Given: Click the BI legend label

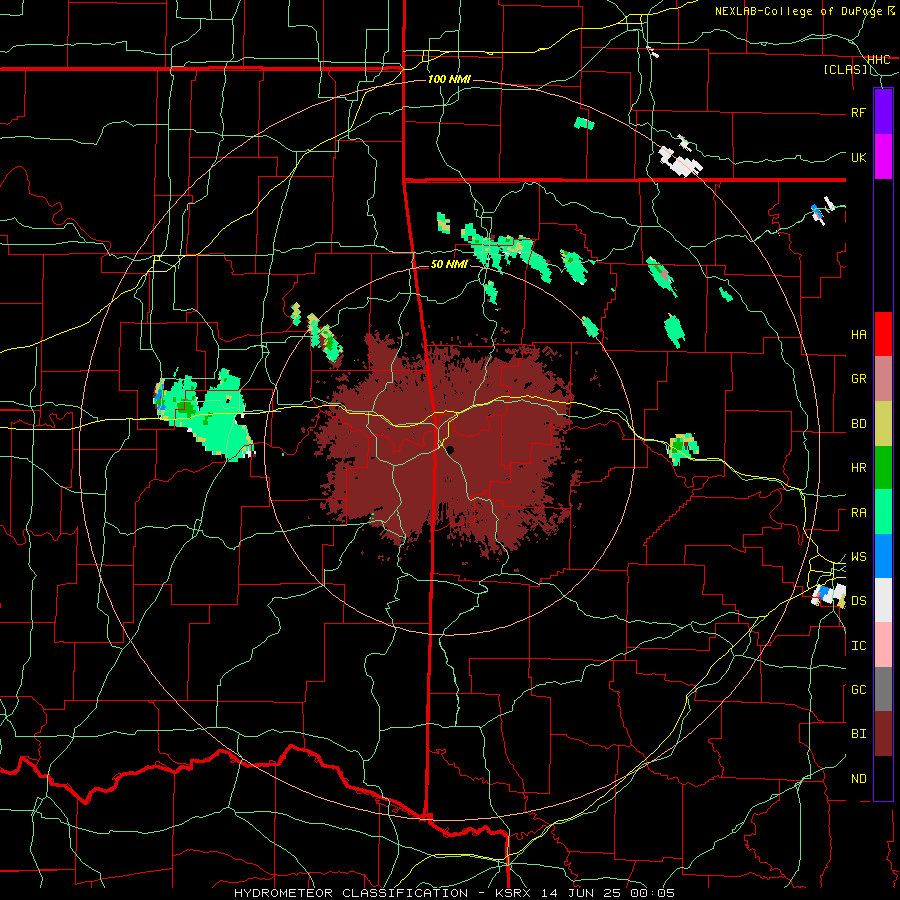Looking at the screenshot, I should click(x=858, y=734).
